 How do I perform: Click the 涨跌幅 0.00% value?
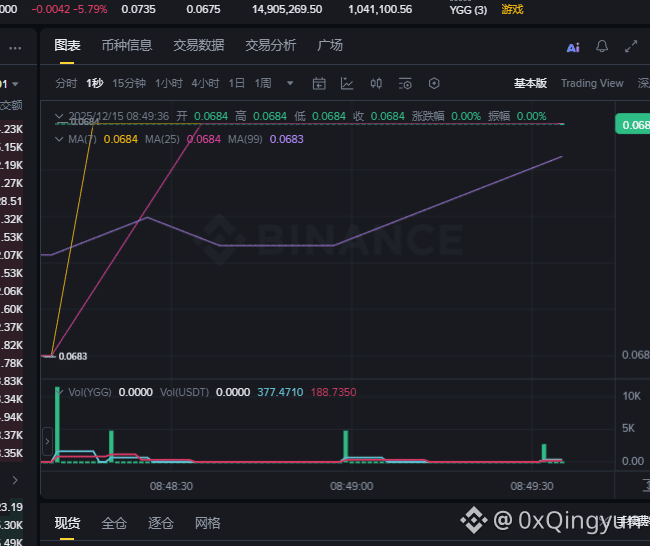(466, 116)
